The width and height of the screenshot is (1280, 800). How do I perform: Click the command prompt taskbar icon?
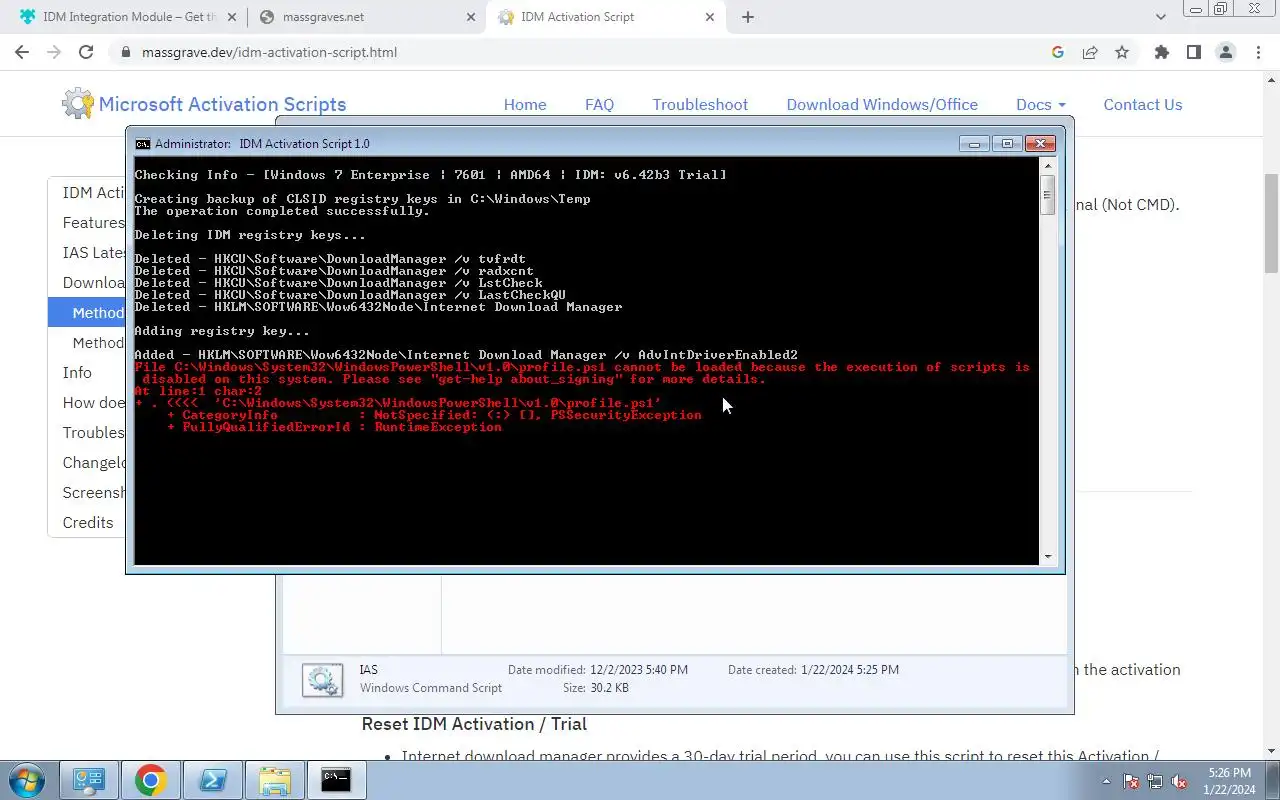coord(337,780)
